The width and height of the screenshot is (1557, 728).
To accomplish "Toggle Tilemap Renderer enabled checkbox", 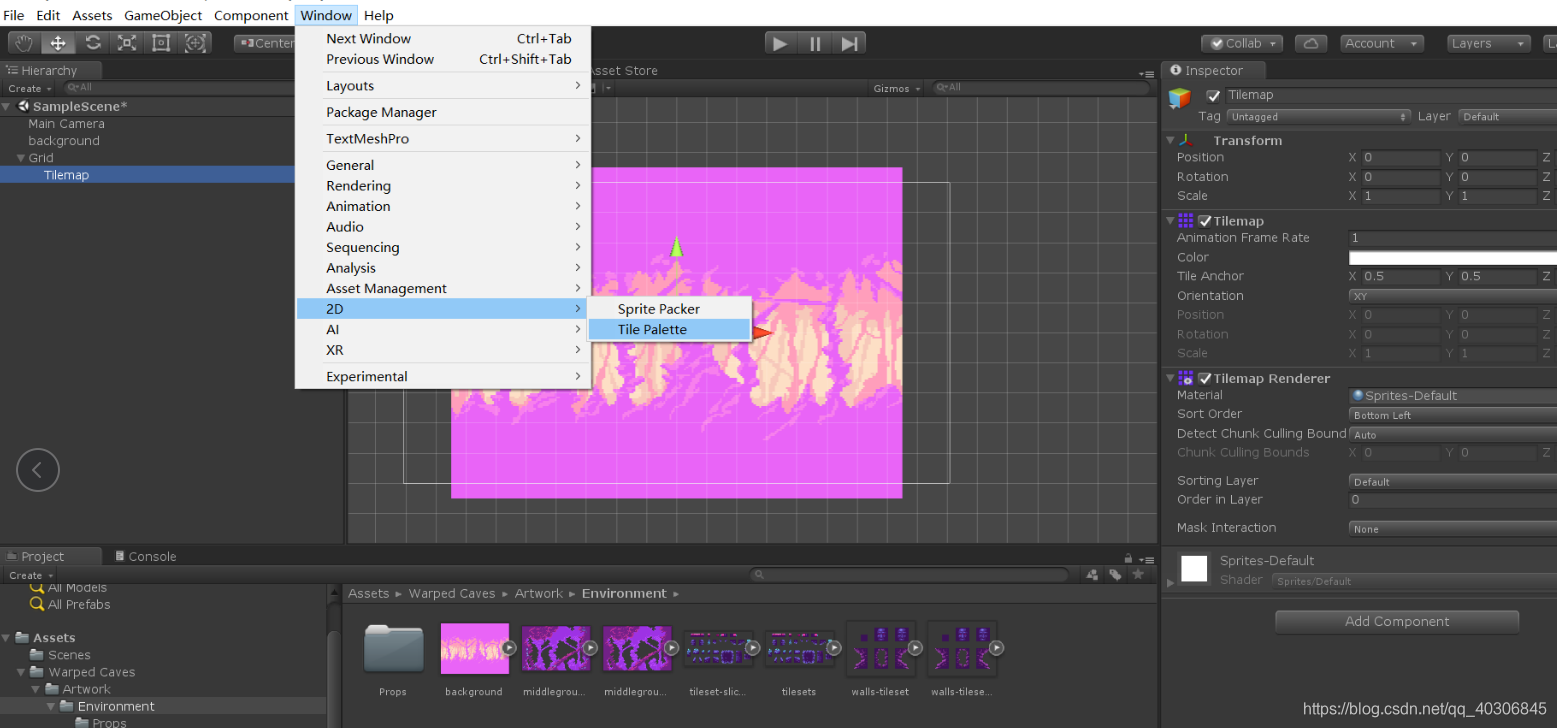I will coord(1205,378).
